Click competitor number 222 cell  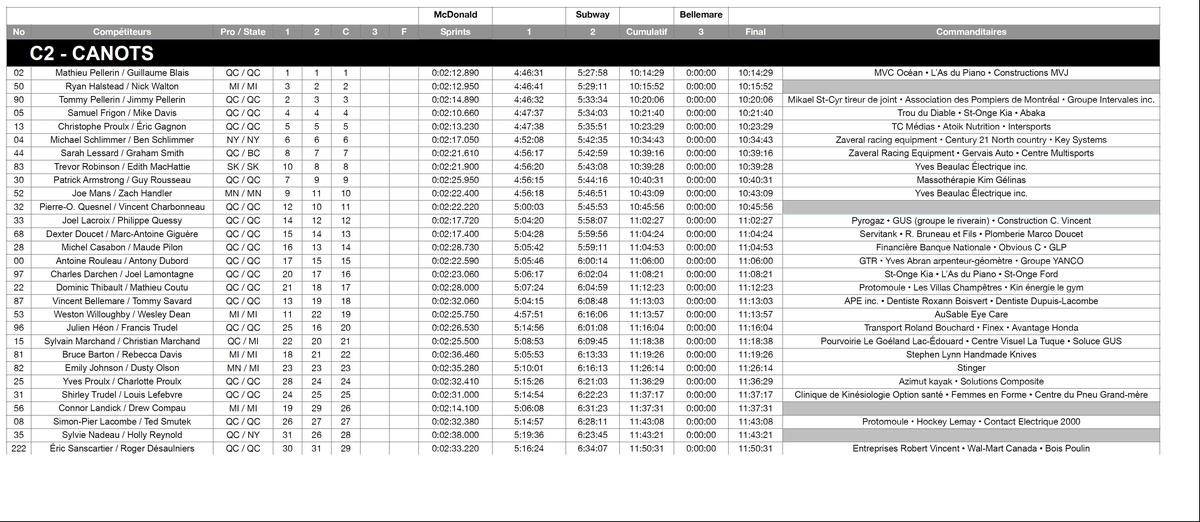click(19, 449)
